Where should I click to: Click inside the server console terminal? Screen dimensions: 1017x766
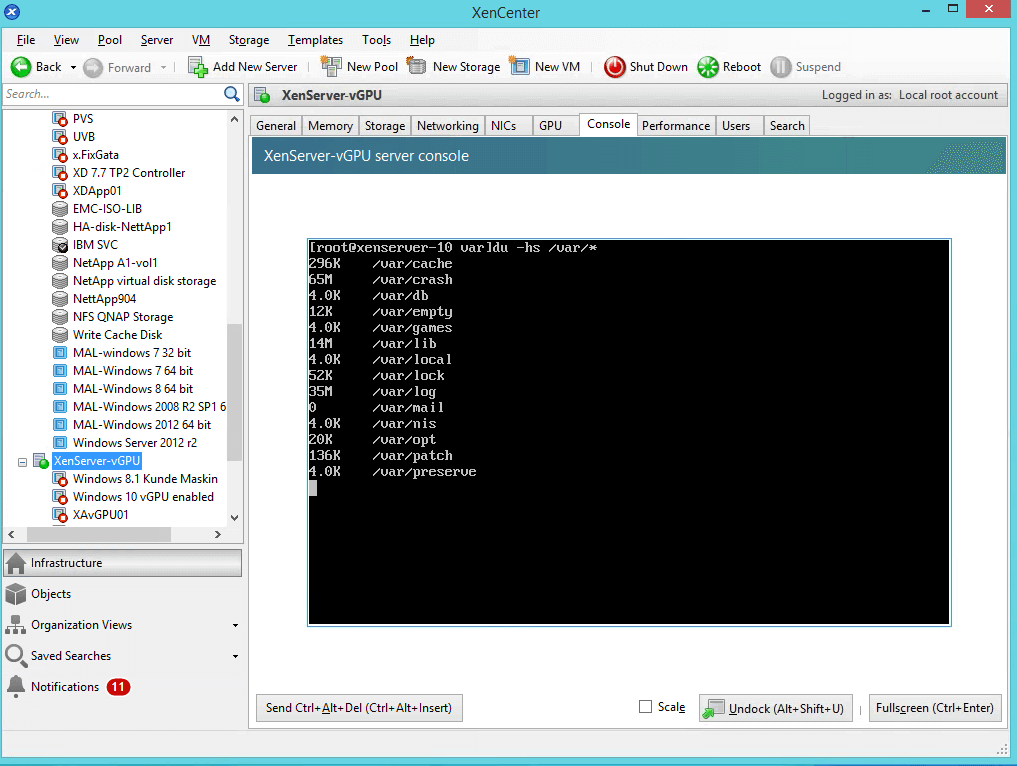tap(629, 432)
